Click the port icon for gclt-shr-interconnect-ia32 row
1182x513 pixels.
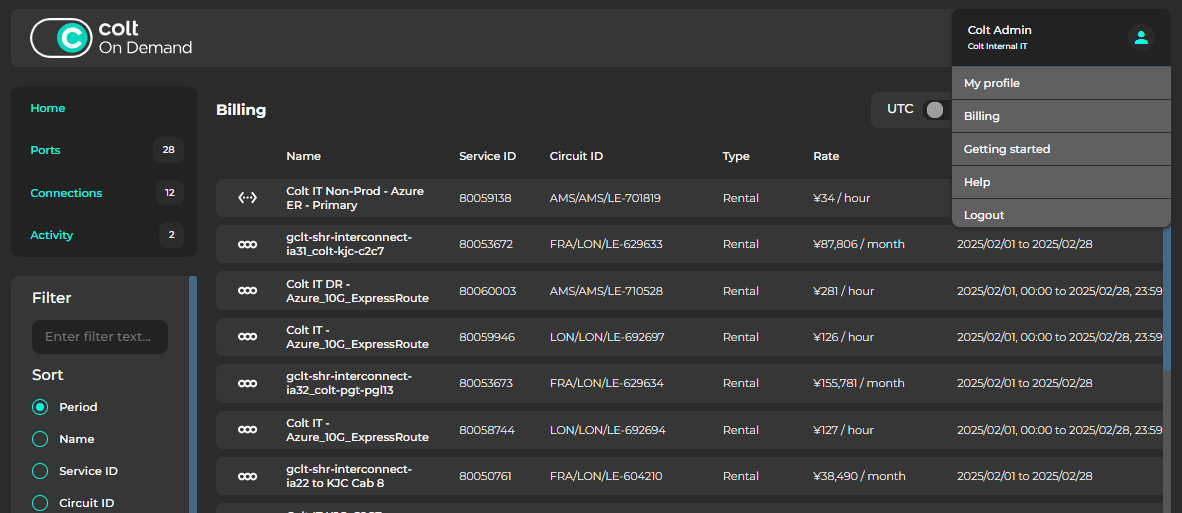247,383
